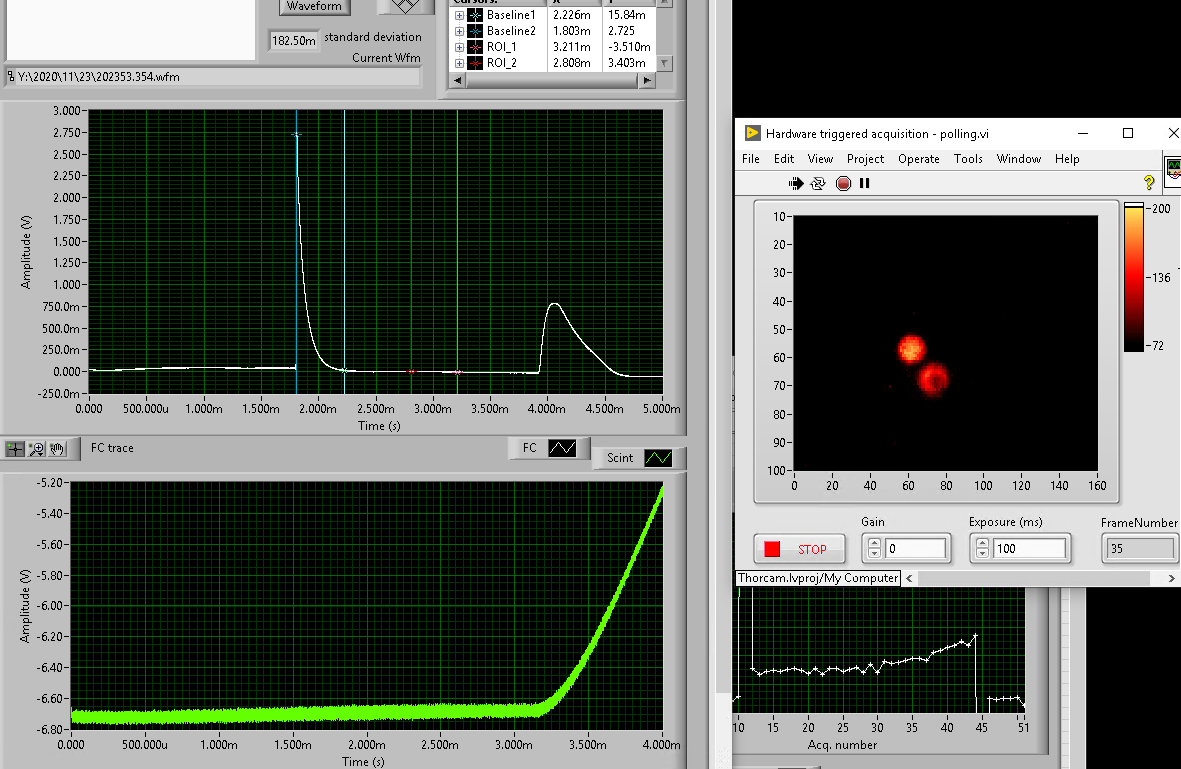Toggle the Scint plot legend swatch
Screen dimensions: 1181x769
coord(658,458)
